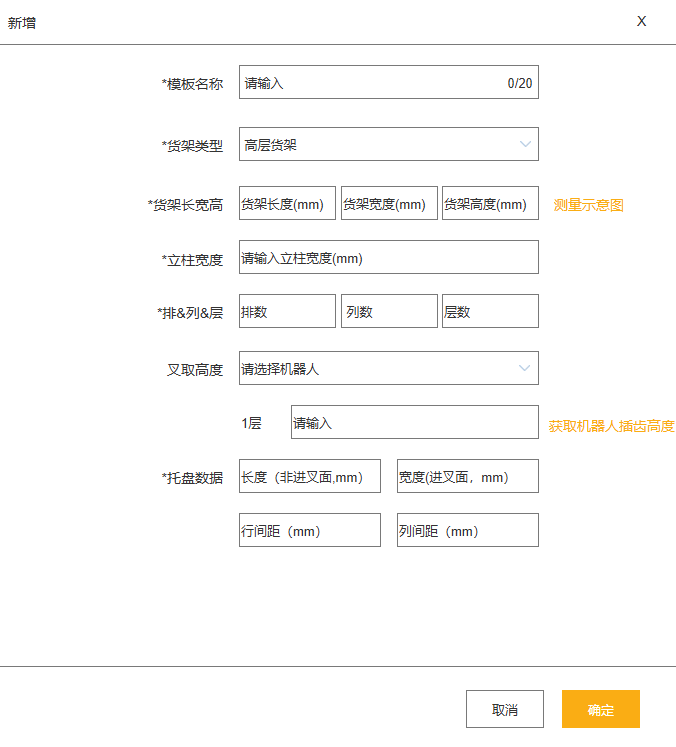Viewport: 676px width, 747px height.
Task: Click the 行间距（mm) field
Action: coord(310,530)
